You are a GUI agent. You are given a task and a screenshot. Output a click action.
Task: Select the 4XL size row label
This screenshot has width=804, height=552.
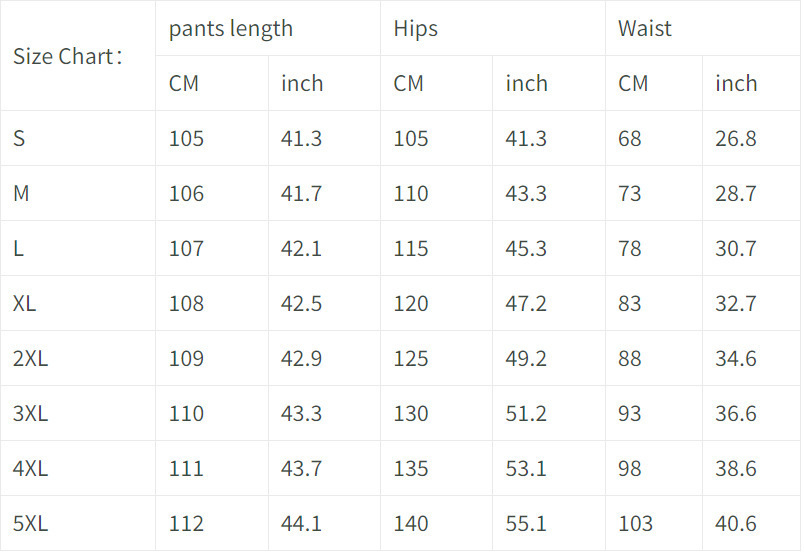click(30, 468)
